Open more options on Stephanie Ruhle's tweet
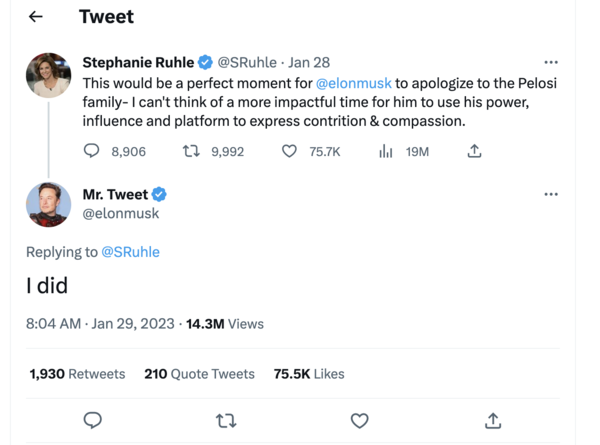Image resolution: width=600 pixels, height=445 pixels. pos(551,62)
